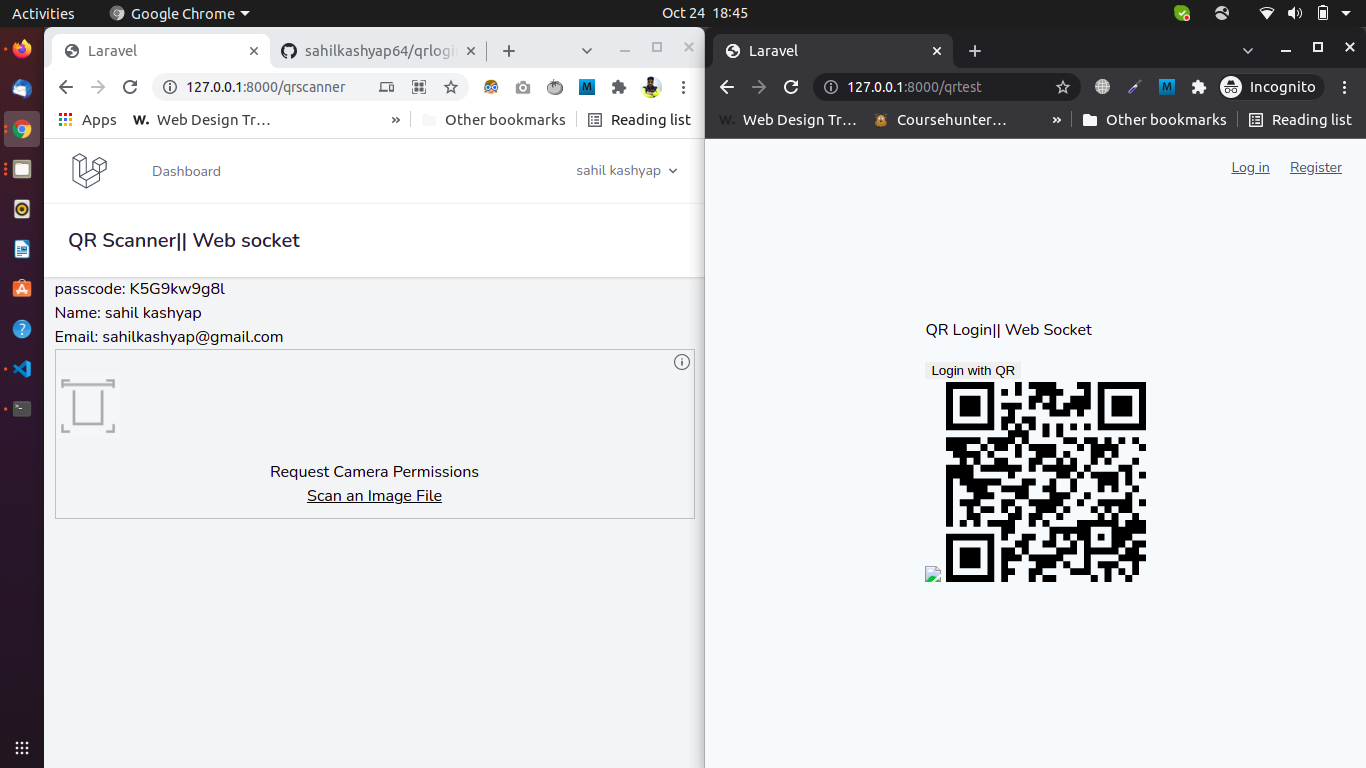Select the Laravel tab in the incognito window
The height and width of the screenshot is (768, 1366).
coord(834,51)
